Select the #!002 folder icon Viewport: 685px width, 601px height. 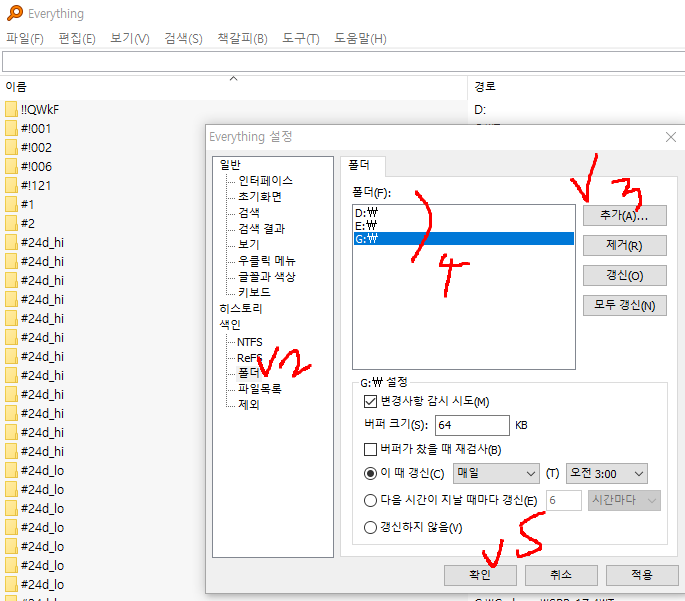click(x=11, y=147)
